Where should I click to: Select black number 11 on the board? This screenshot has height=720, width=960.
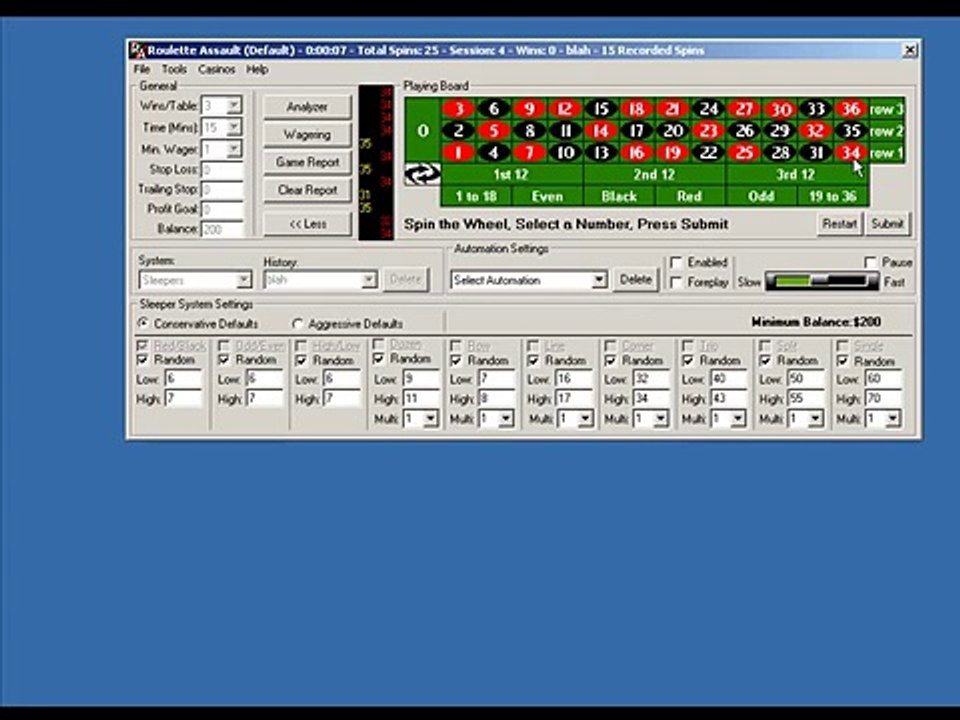pyautogui.click(x=565, y=131)
